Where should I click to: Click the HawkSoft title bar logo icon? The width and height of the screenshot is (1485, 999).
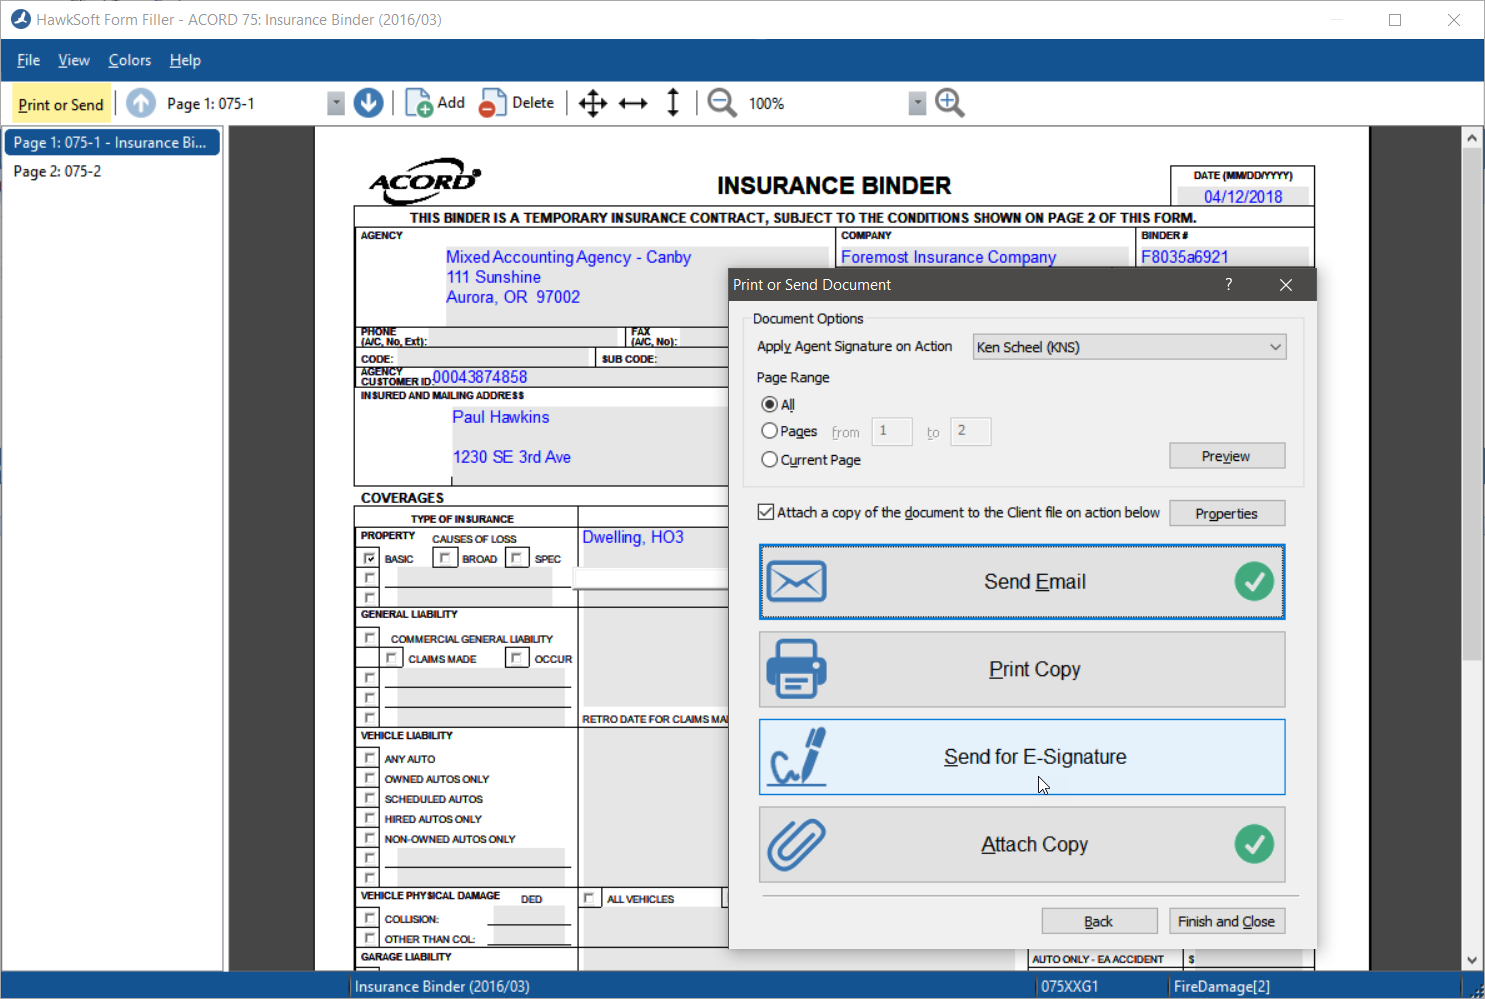tap(20, 19)
